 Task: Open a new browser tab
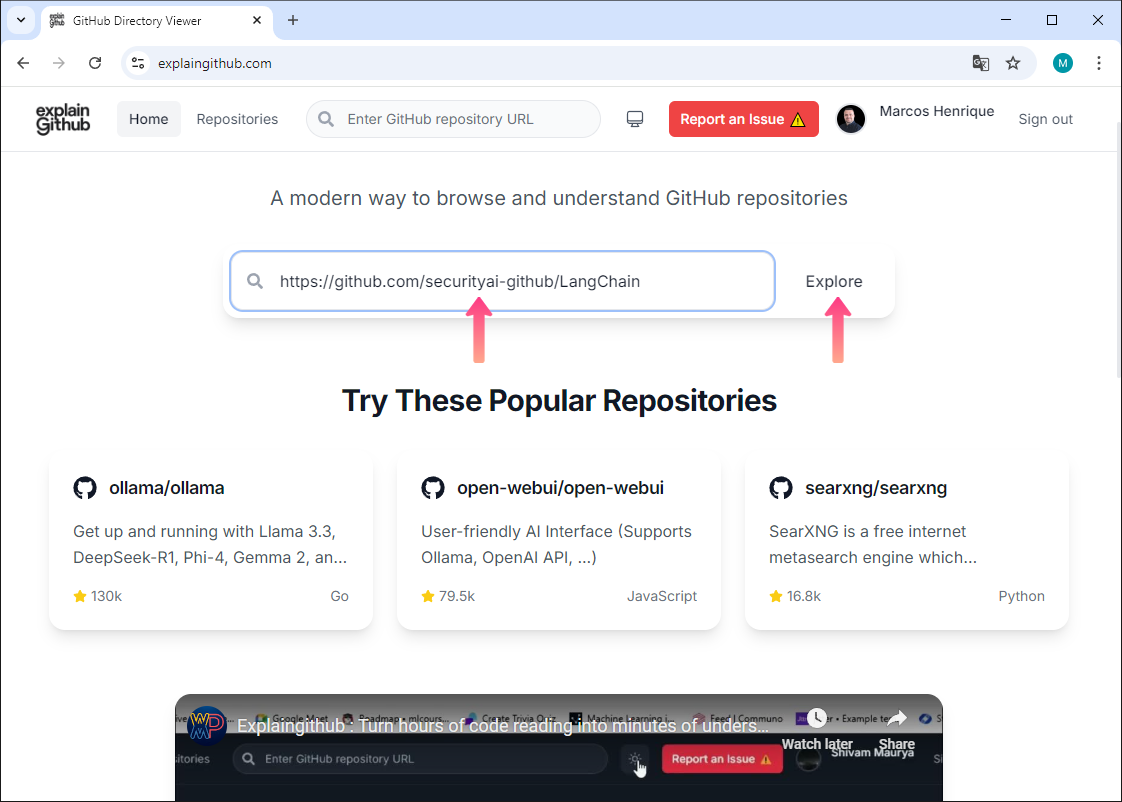coord(293,21)
